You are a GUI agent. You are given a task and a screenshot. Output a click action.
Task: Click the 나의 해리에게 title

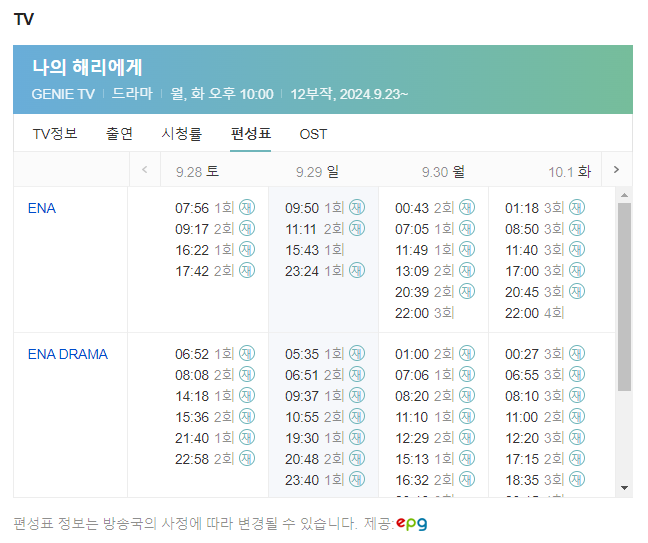coord(87,67)
